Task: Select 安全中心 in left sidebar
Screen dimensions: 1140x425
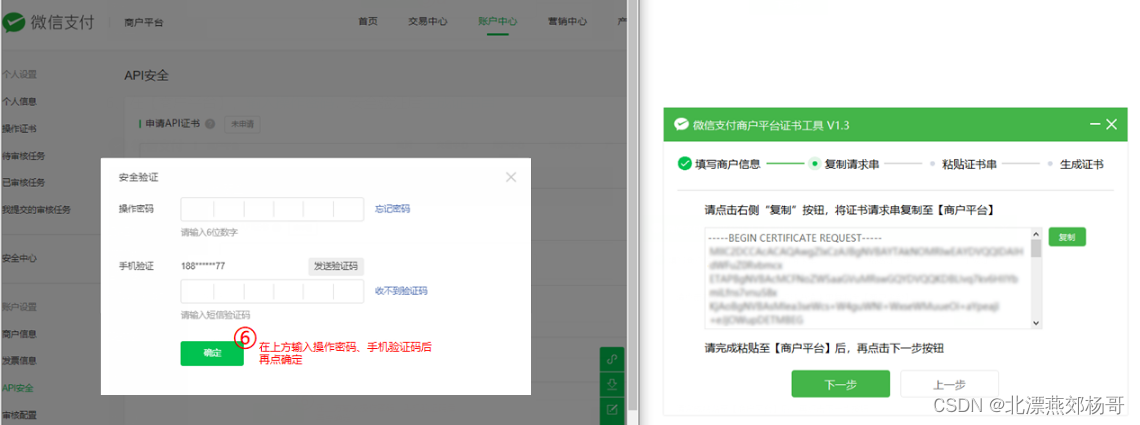Action: (19, 258)
